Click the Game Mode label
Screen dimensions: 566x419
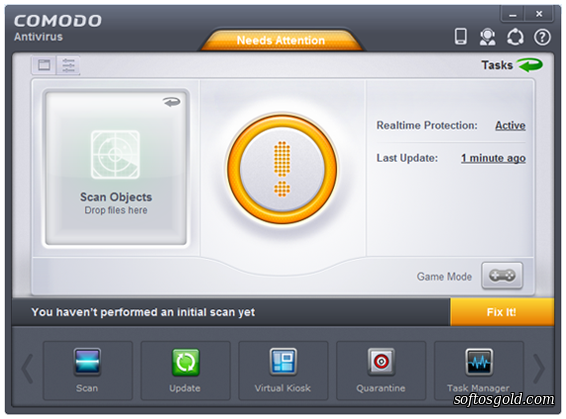(x=444, y=276)
